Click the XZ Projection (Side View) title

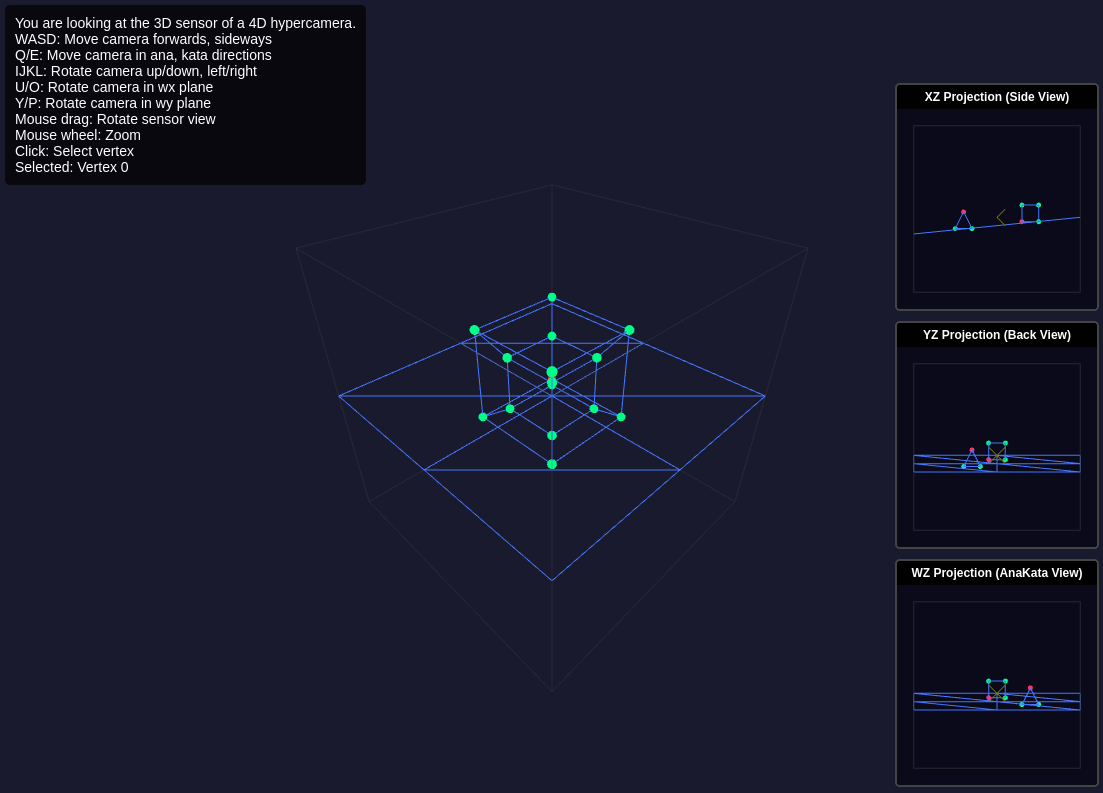click(x=996, y=97)
